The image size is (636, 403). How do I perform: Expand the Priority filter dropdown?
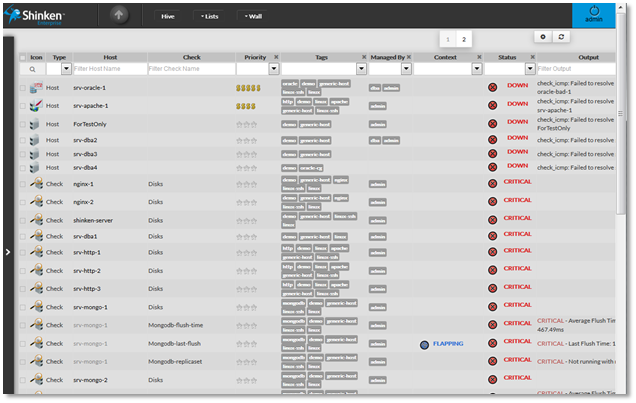point(273,69)
